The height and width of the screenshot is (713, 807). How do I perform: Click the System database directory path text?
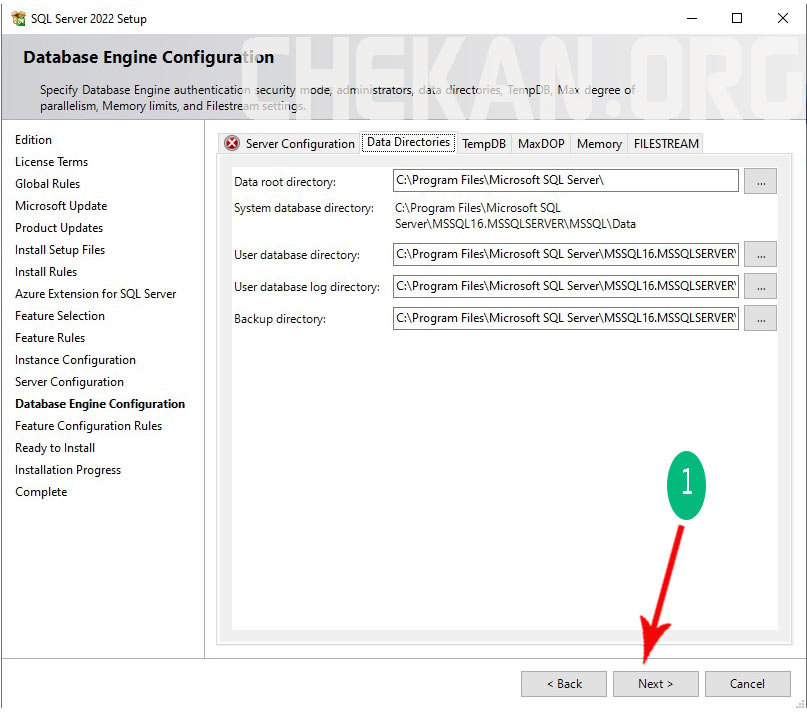tap(515, 216)
